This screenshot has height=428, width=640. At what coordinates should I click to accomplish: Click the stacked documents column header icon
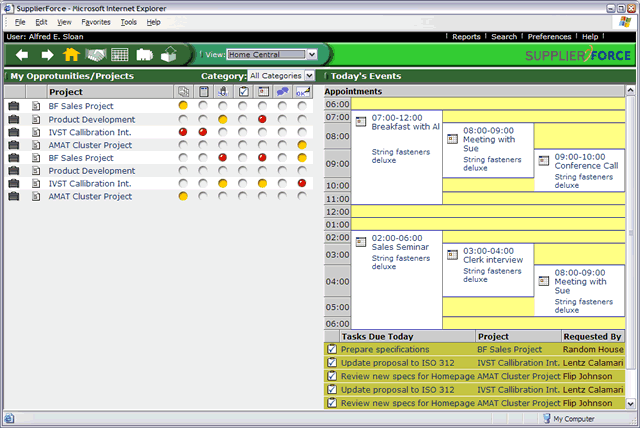point(183,92)
